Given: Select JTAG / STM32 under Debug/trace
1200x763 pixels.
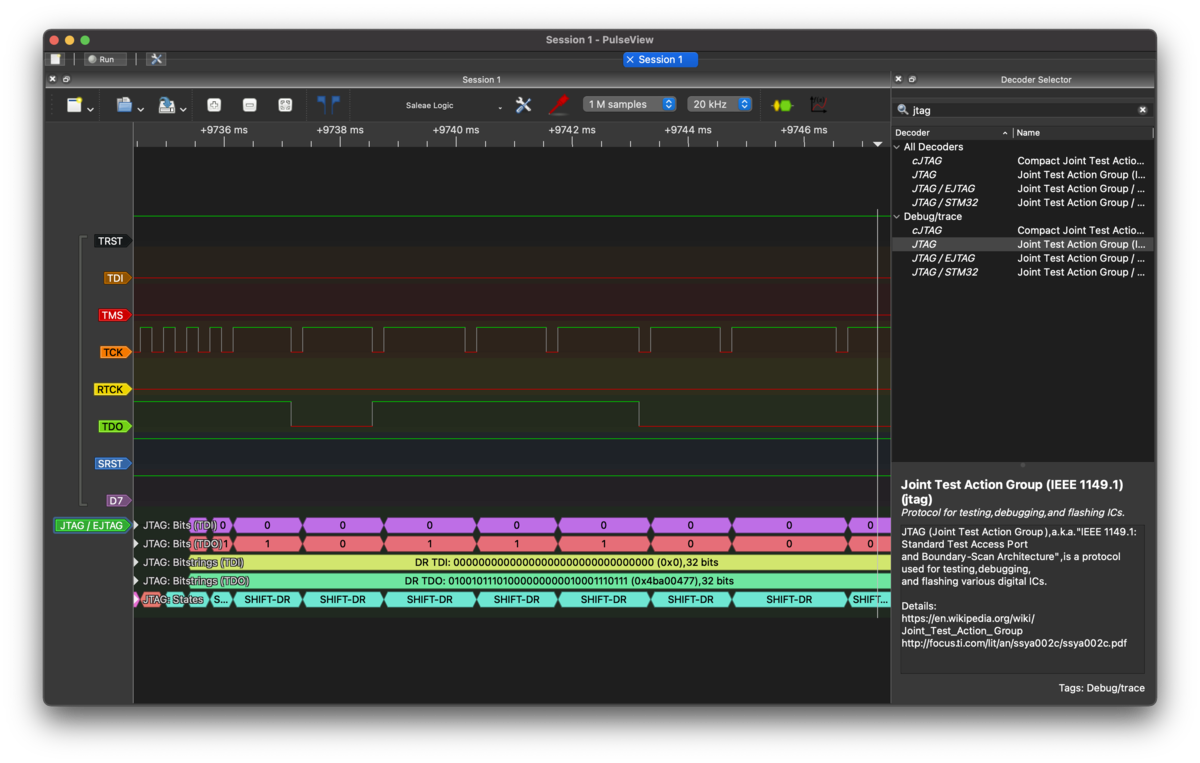Looking at the screenshot, I should 944,272.
